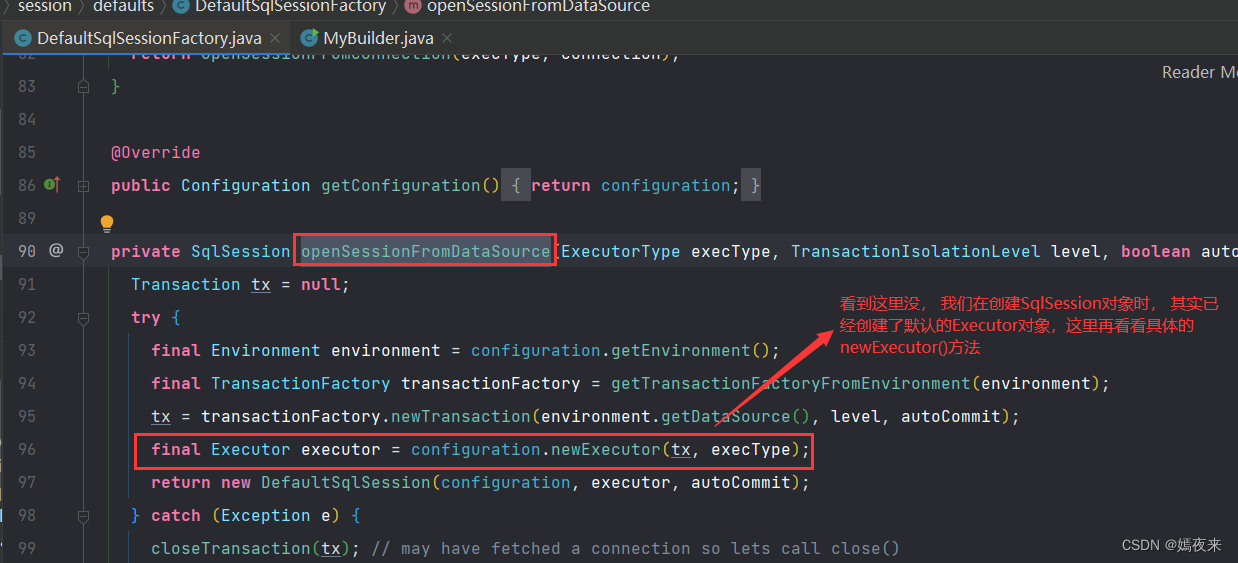1238x563 pixels.
Task: Click DefaultSqlSession constructor on line 97
Action: tap(346, 482)
